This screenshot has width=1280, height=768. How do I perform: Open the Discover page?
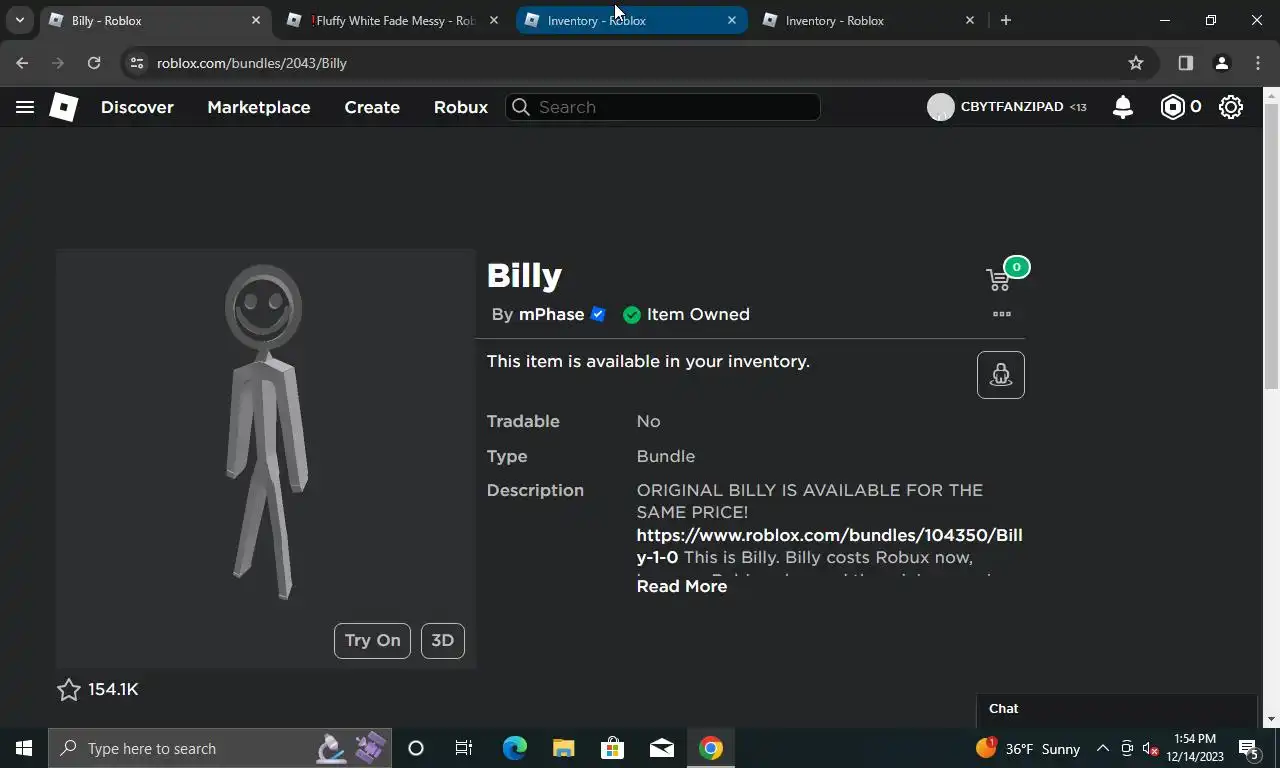[137, 107]
